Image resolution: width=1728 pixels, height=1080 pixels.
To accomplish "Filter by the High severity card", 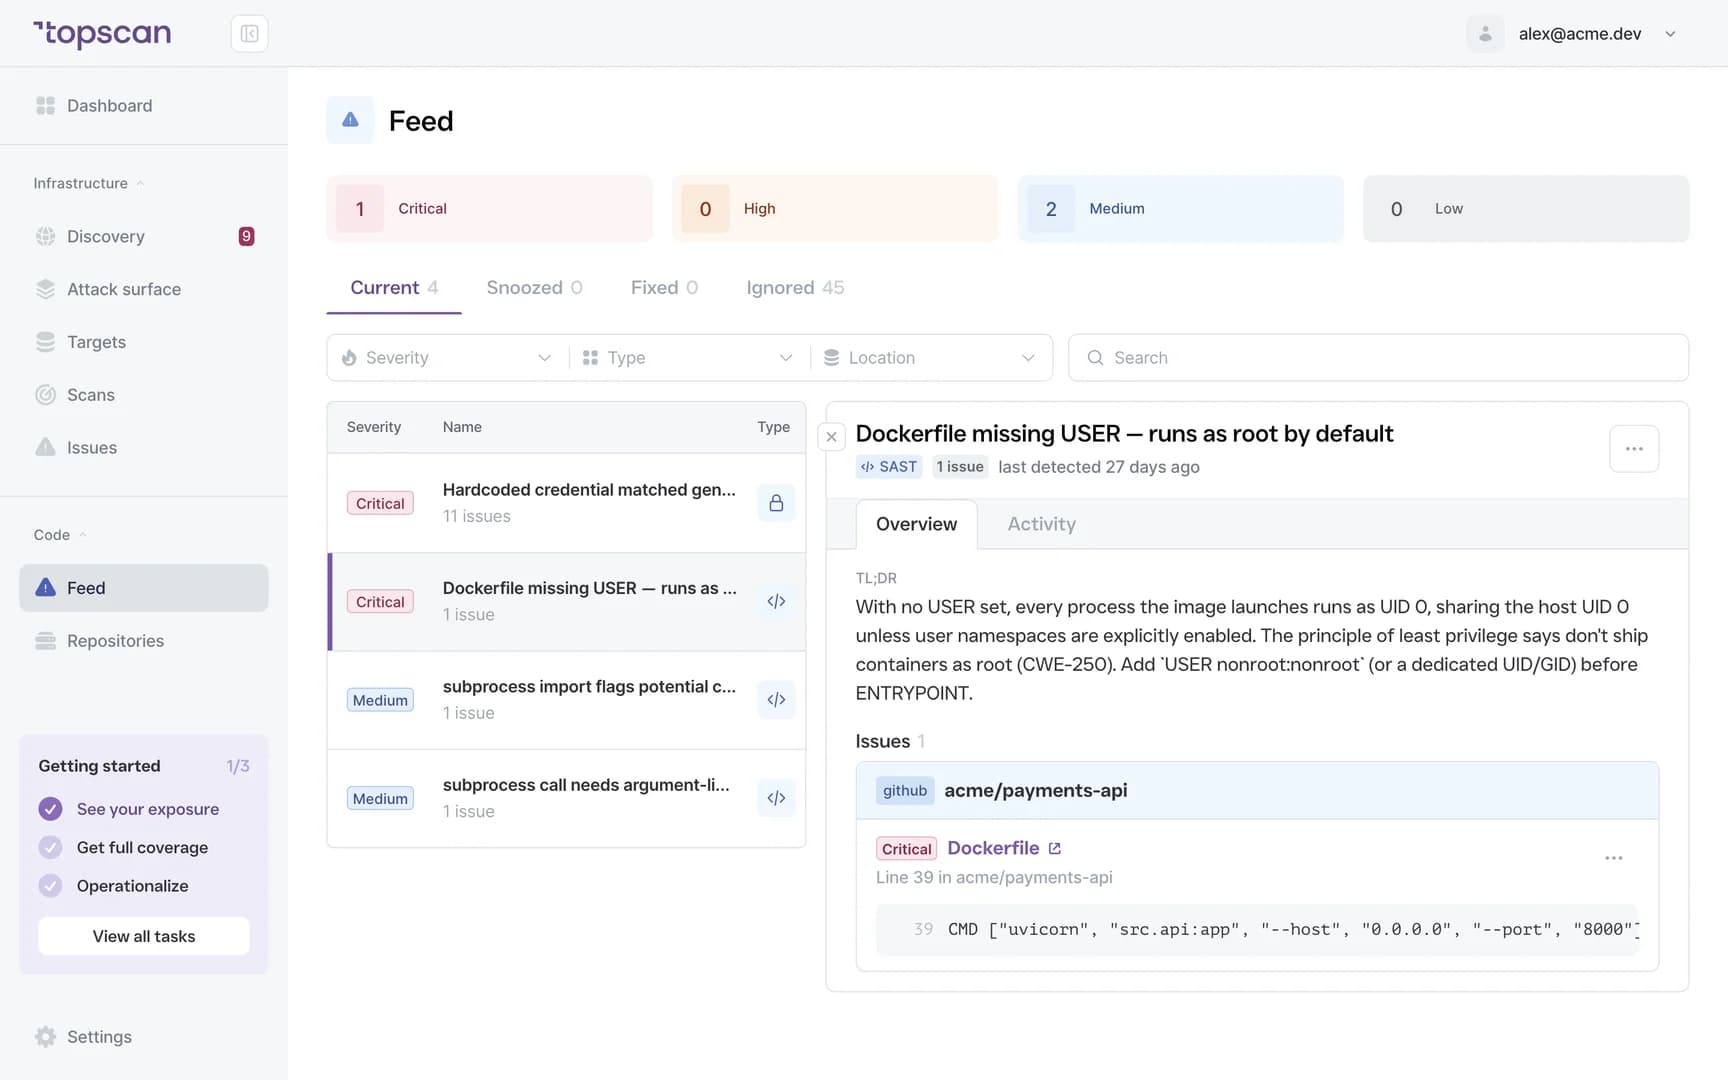I will click(x=835, y=209).
